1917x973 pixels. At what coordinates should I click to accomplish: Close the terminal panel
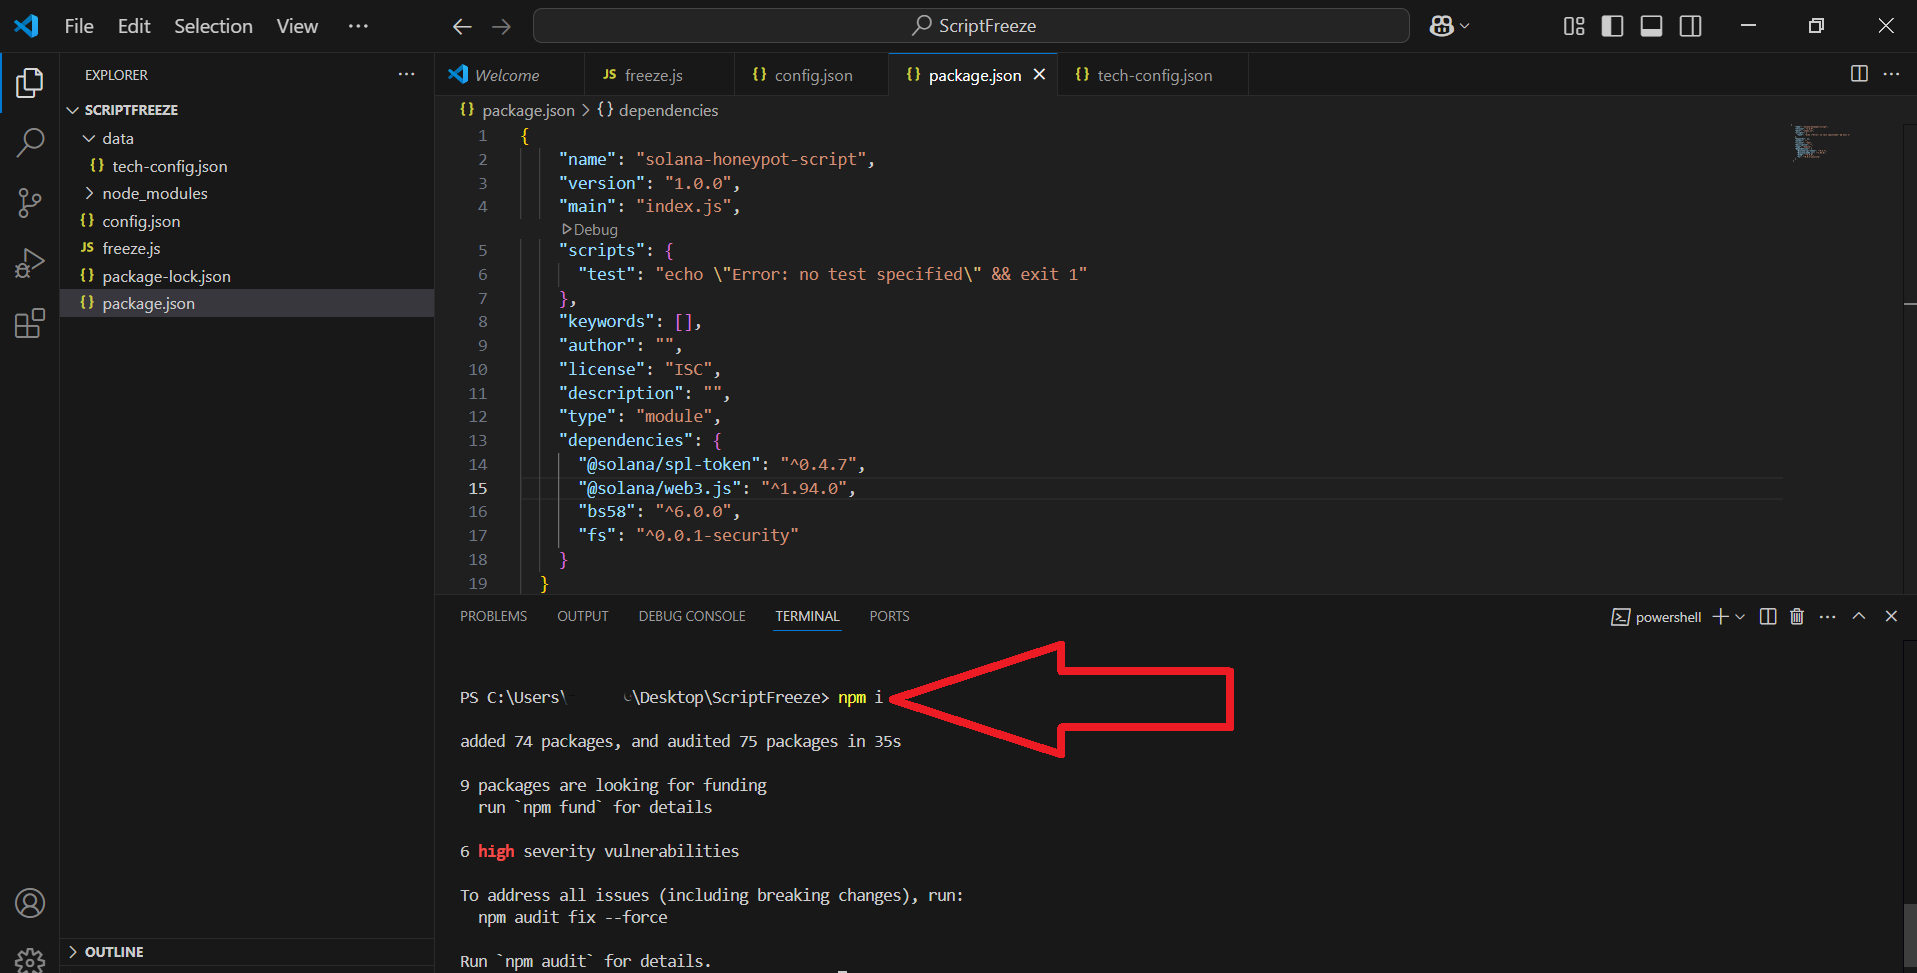1891,616
